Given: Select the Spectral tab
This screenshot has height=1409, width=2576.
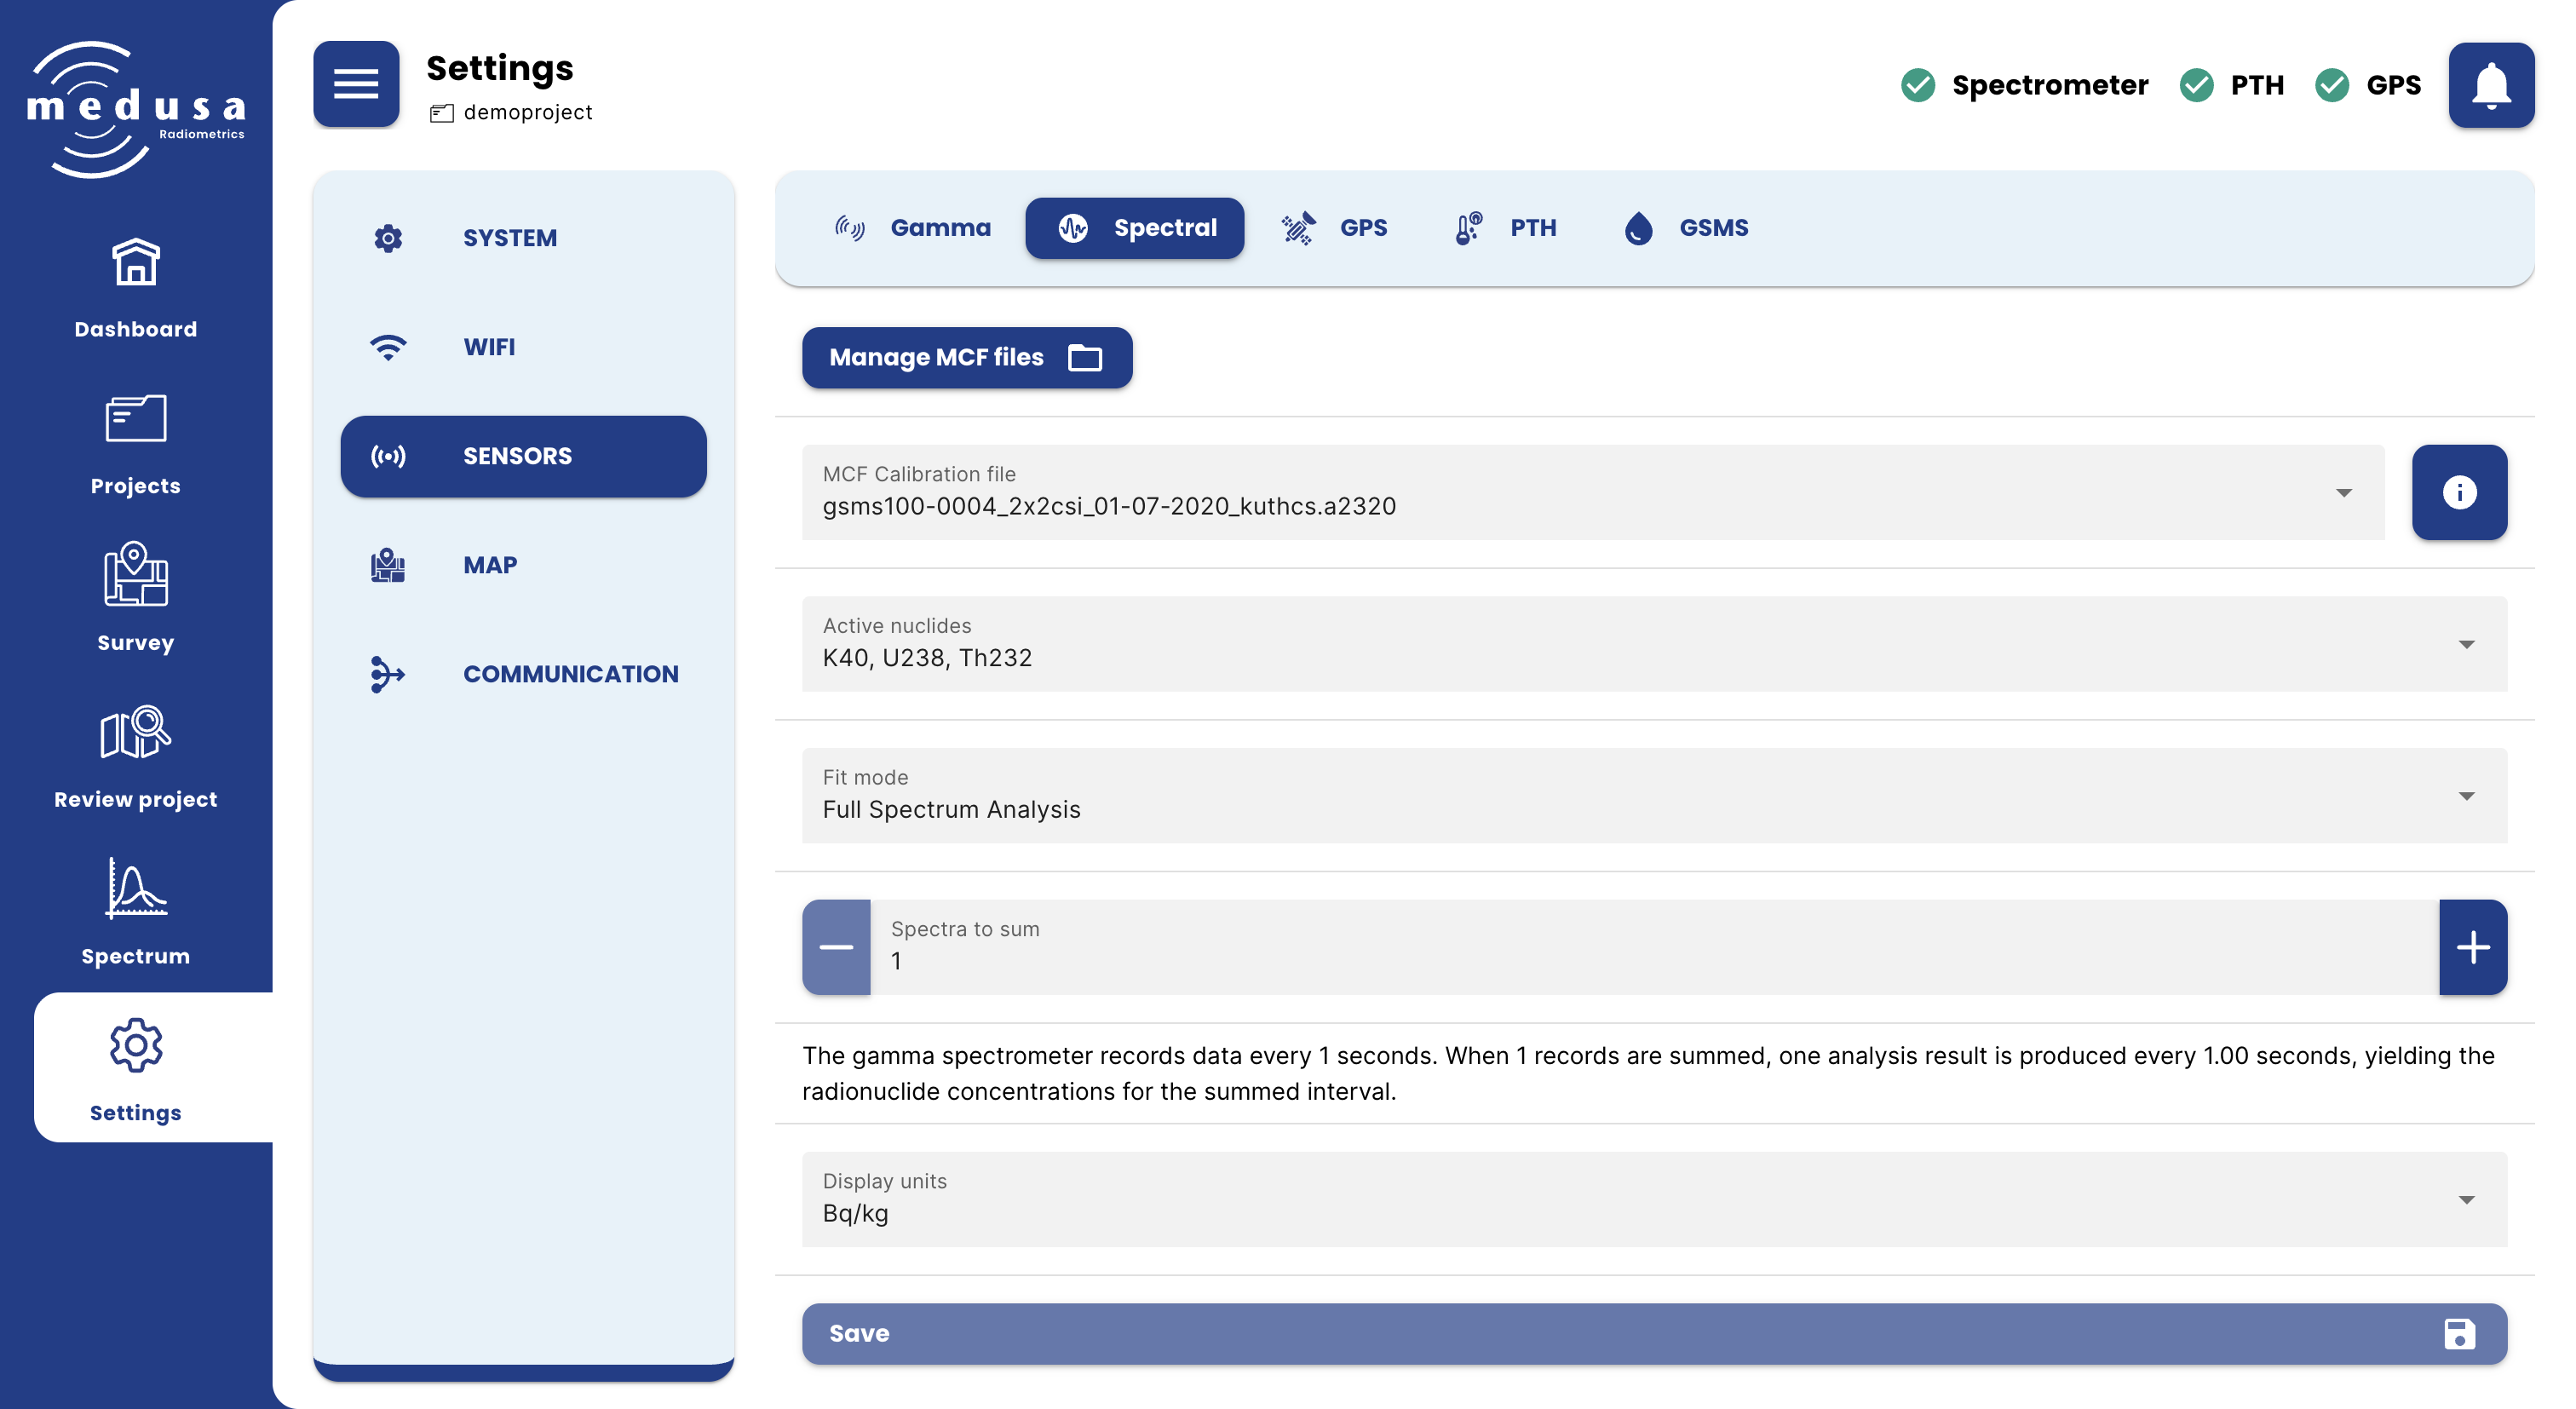Looking at the screenshot, I should click(1134, 228).
